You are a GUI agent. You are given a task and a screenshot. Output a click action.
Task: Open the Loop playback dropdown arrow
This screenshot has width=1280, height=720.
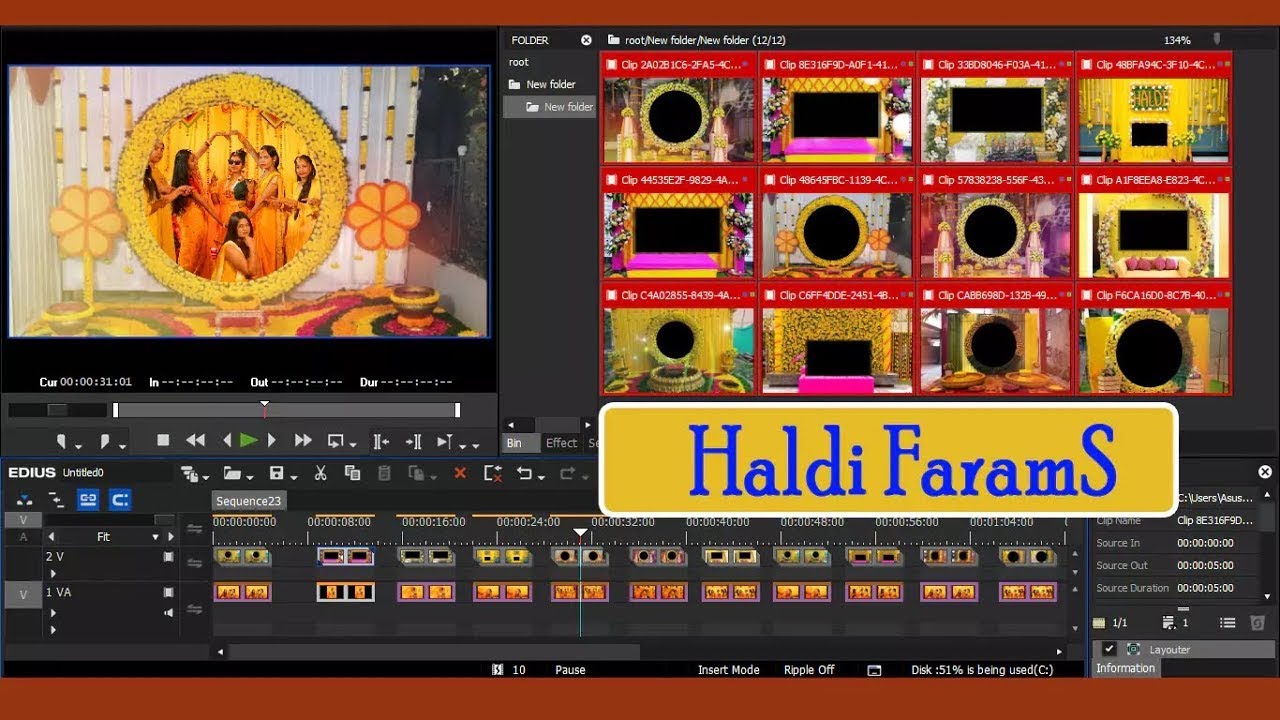coord(353,446)
